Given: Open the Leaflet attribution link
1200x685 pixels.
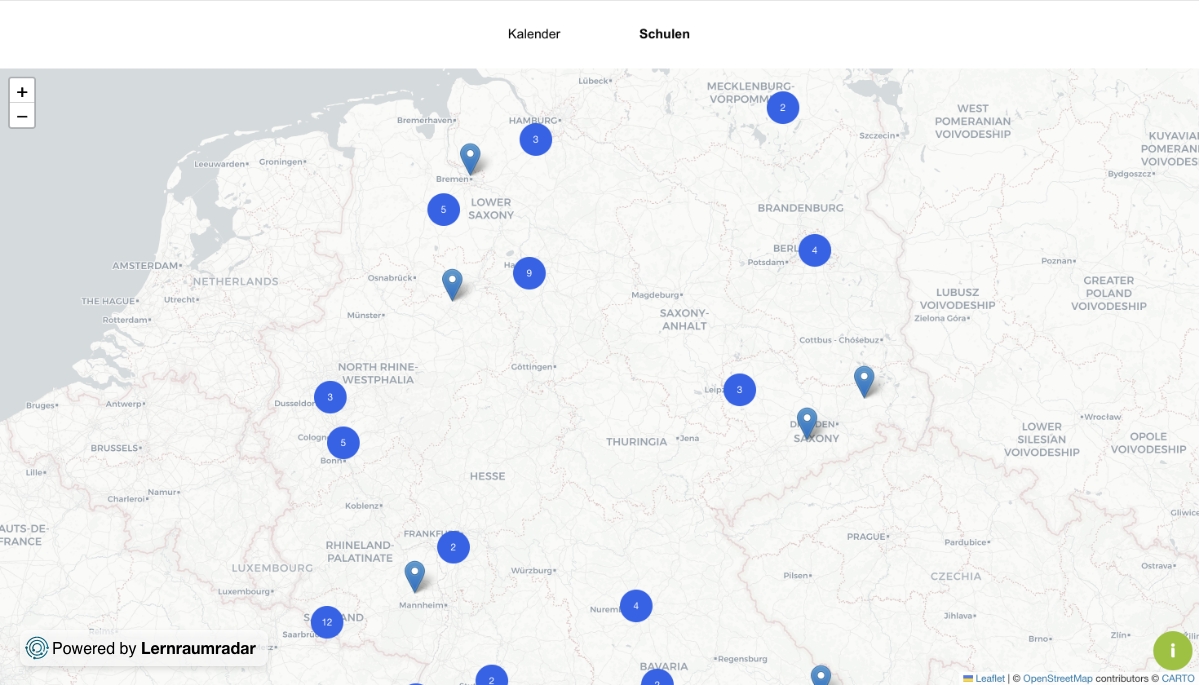Looking at the screenshot, I should (989, 678).
